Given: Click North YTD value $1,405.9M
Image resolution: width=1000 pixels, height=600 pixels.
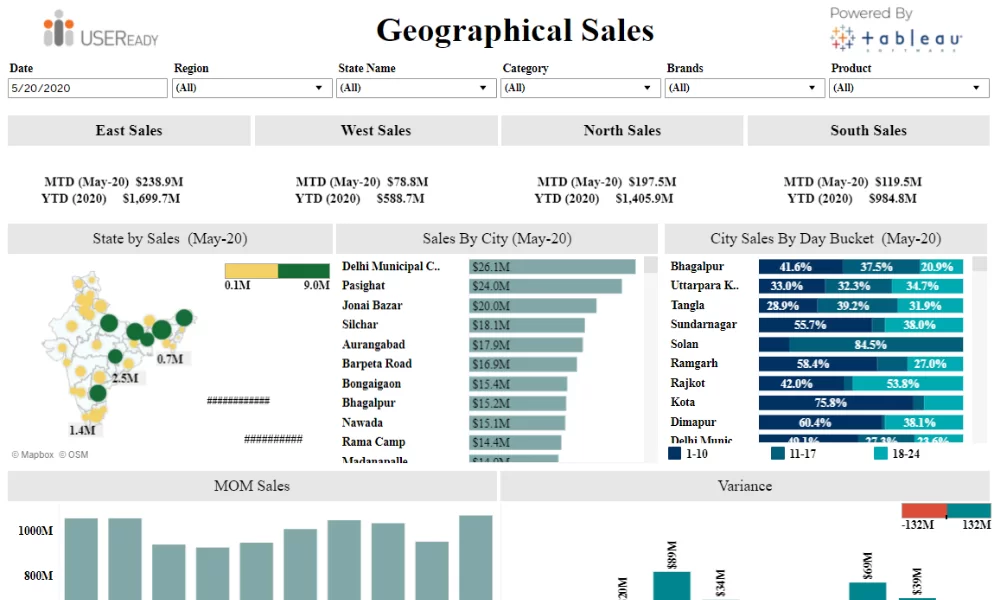Looking at the screenshot, I should click(644, 198).
